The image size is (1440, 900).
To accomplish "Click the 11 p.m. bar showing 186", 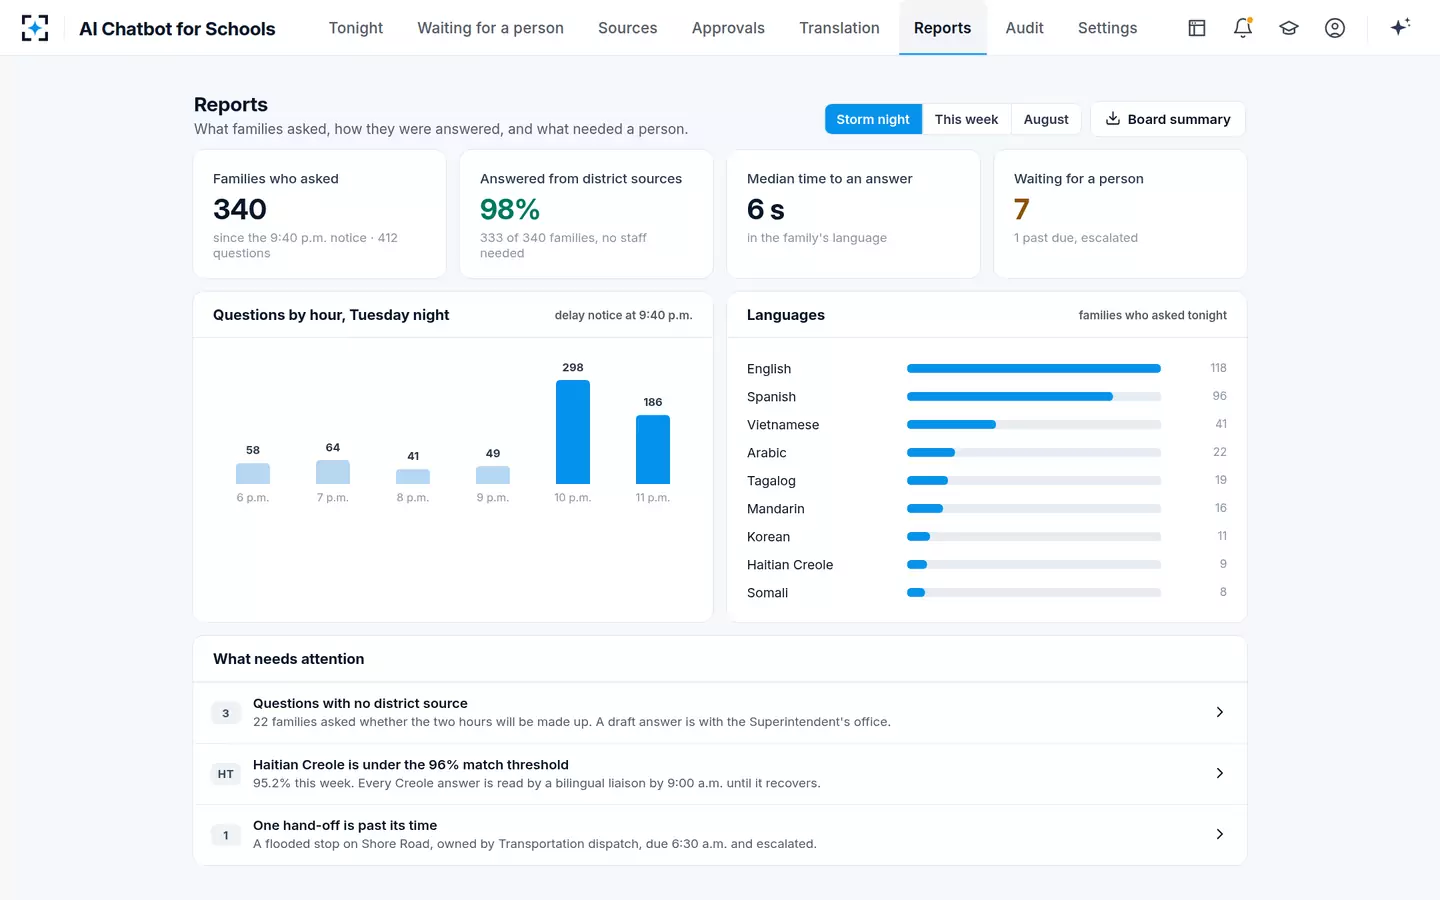I will tap(653, 450).
